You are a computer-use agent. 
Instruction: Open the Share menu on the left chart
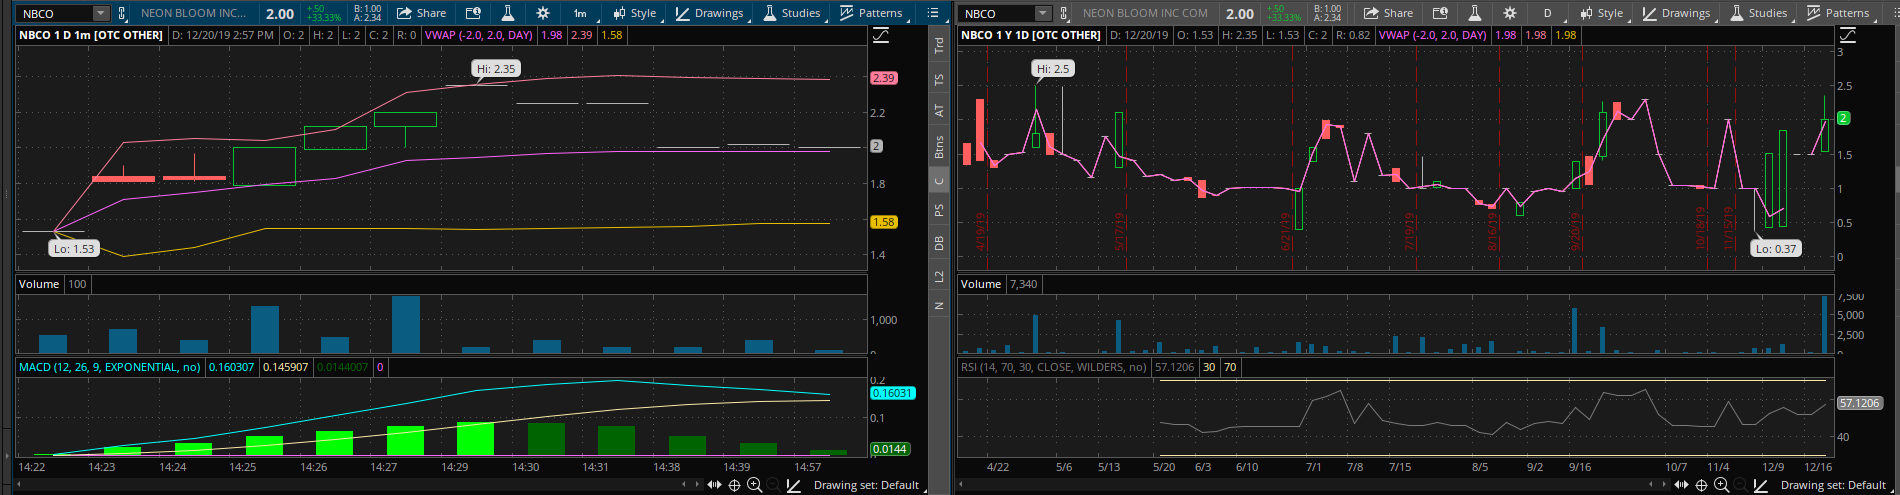(x=421, y=13)
